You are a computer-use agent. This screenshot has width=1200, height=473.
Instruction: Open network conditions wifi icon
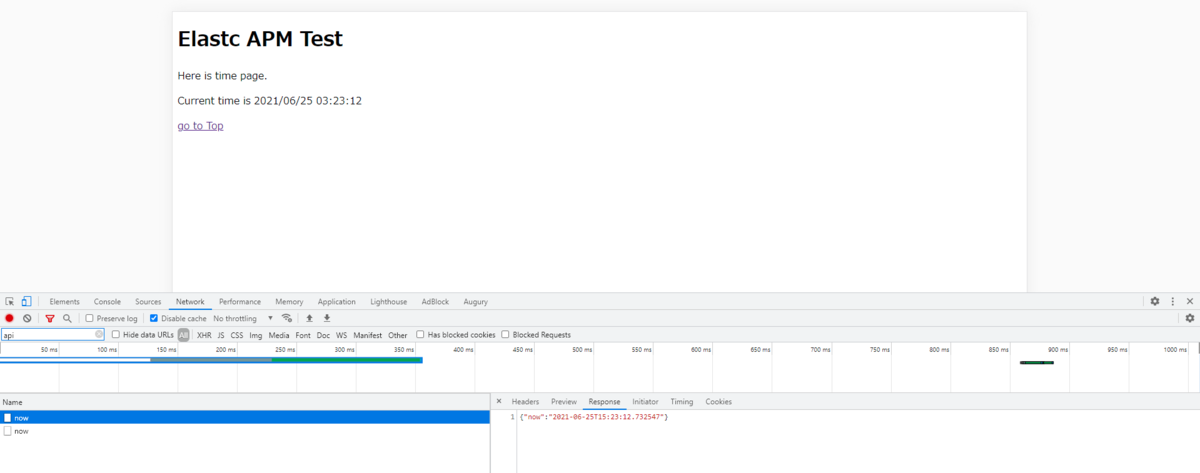[x=287, y=318]
